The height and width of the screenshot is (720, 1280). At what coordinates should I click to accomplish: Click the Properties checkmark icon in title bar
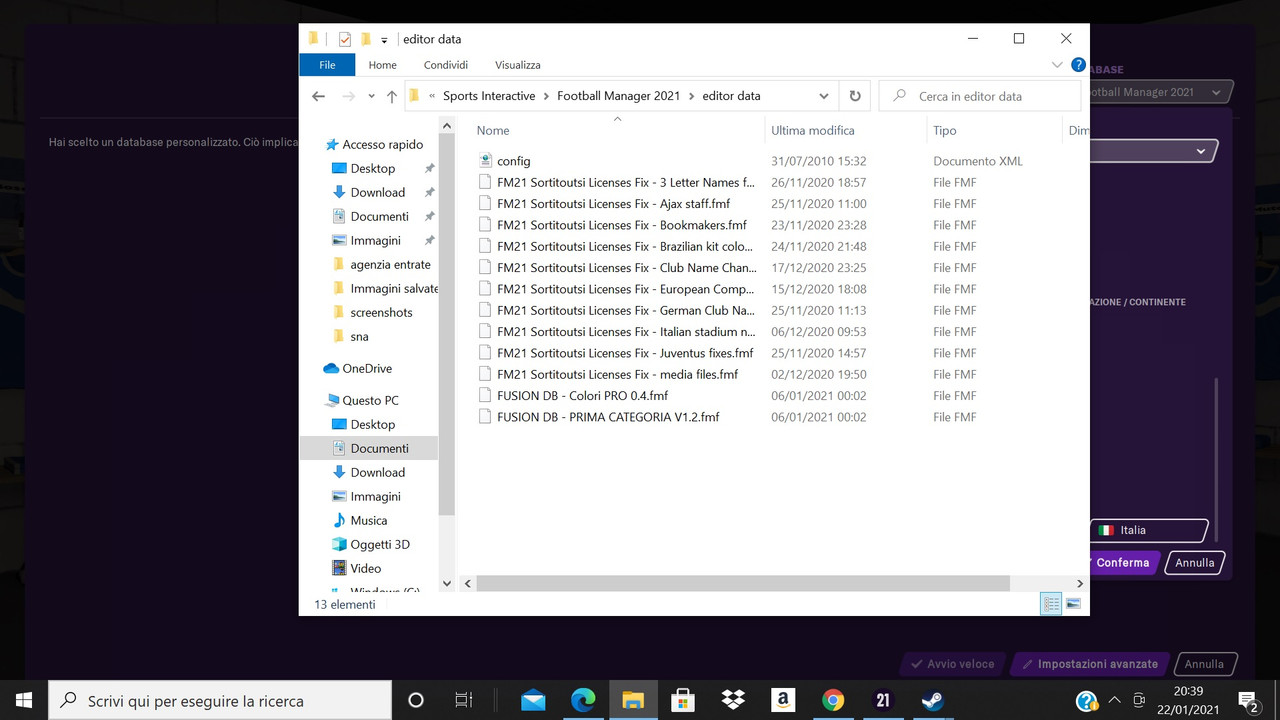(345, 39)
